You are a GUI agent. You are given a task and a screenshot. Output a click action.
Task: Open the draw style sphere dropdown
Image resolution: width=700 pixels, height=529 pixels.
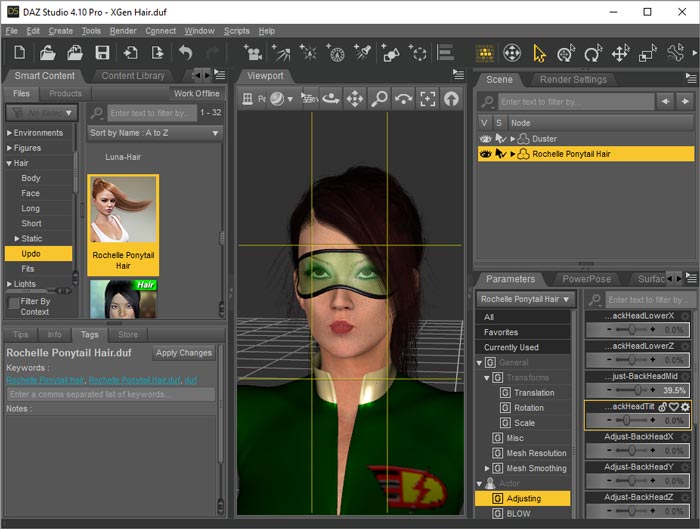[282, 99]
